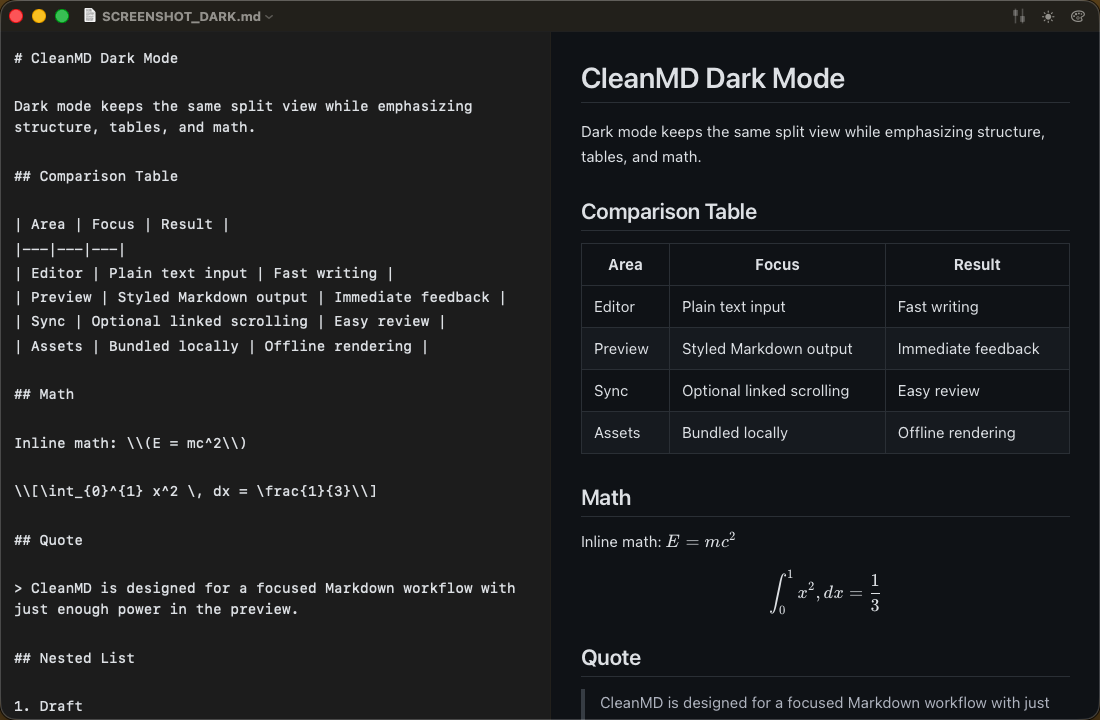The width and height of the screenshot is (1100, 720).
Task: Click the 'Quote' heading in the preview pane
Action: (611, 658)
